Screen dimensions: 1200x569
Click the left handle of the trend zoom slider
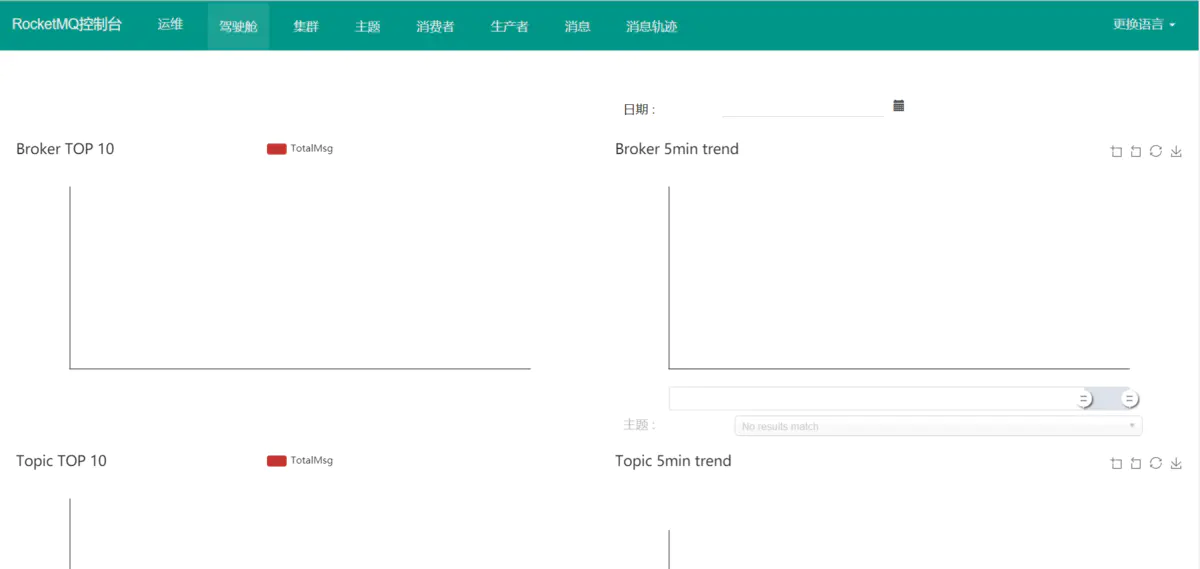(x=1084, y=399)
